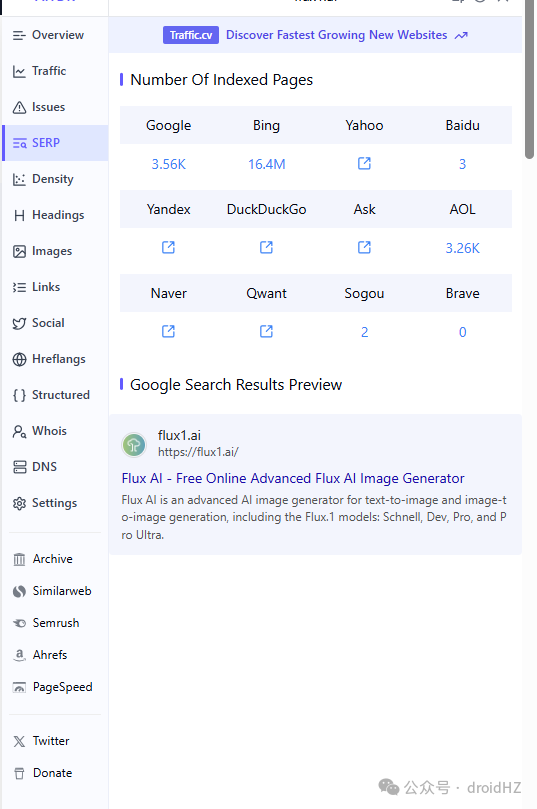537x809 pixels.
Task: Click the vertical scrollbar thumb
Action: [529, 79]
